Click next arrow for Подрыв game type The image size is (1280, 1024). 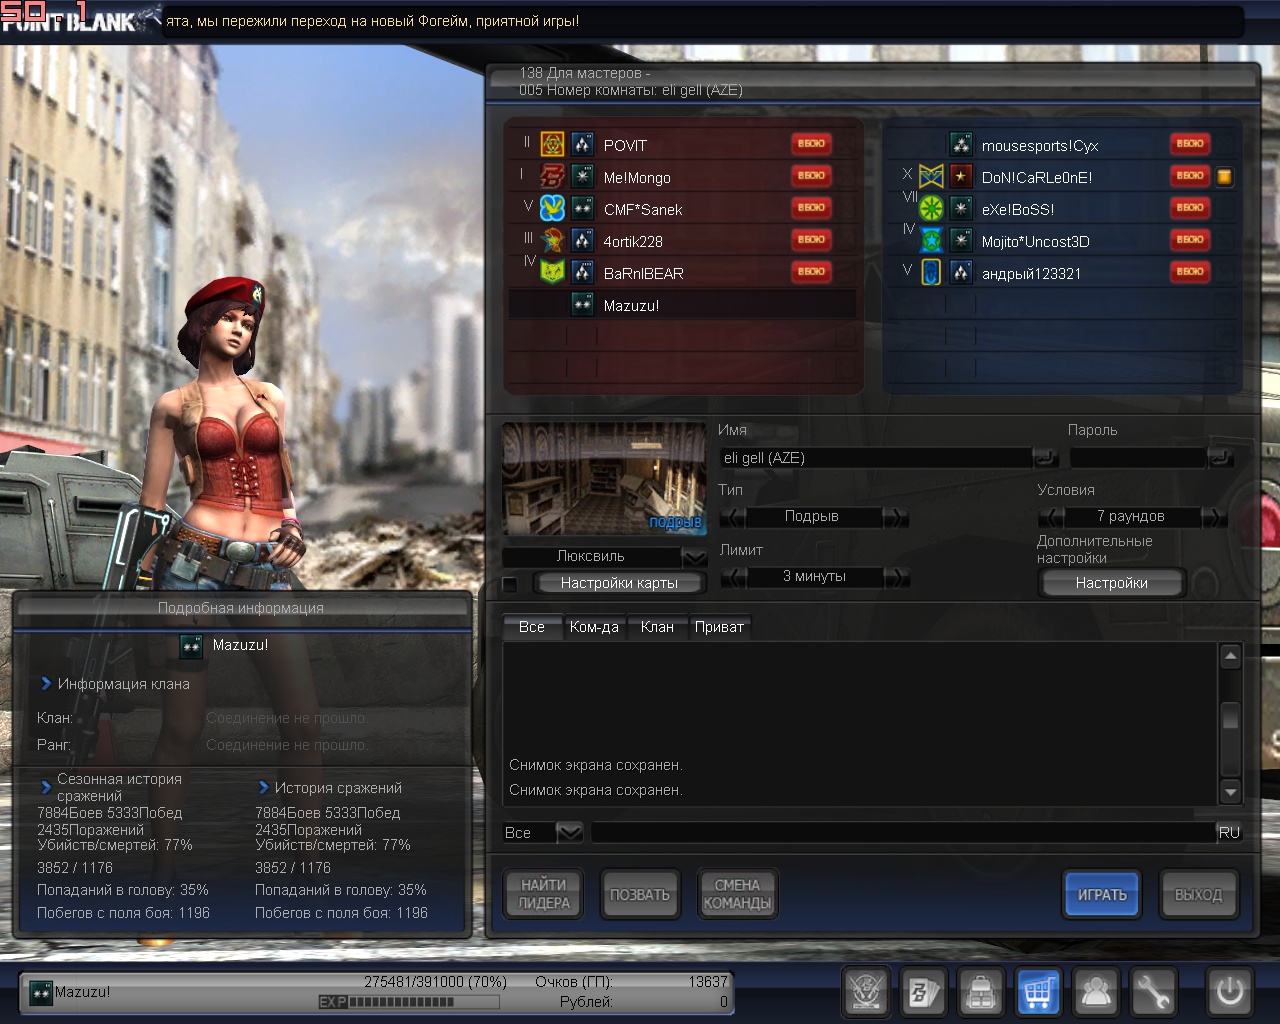click(896, 517)
